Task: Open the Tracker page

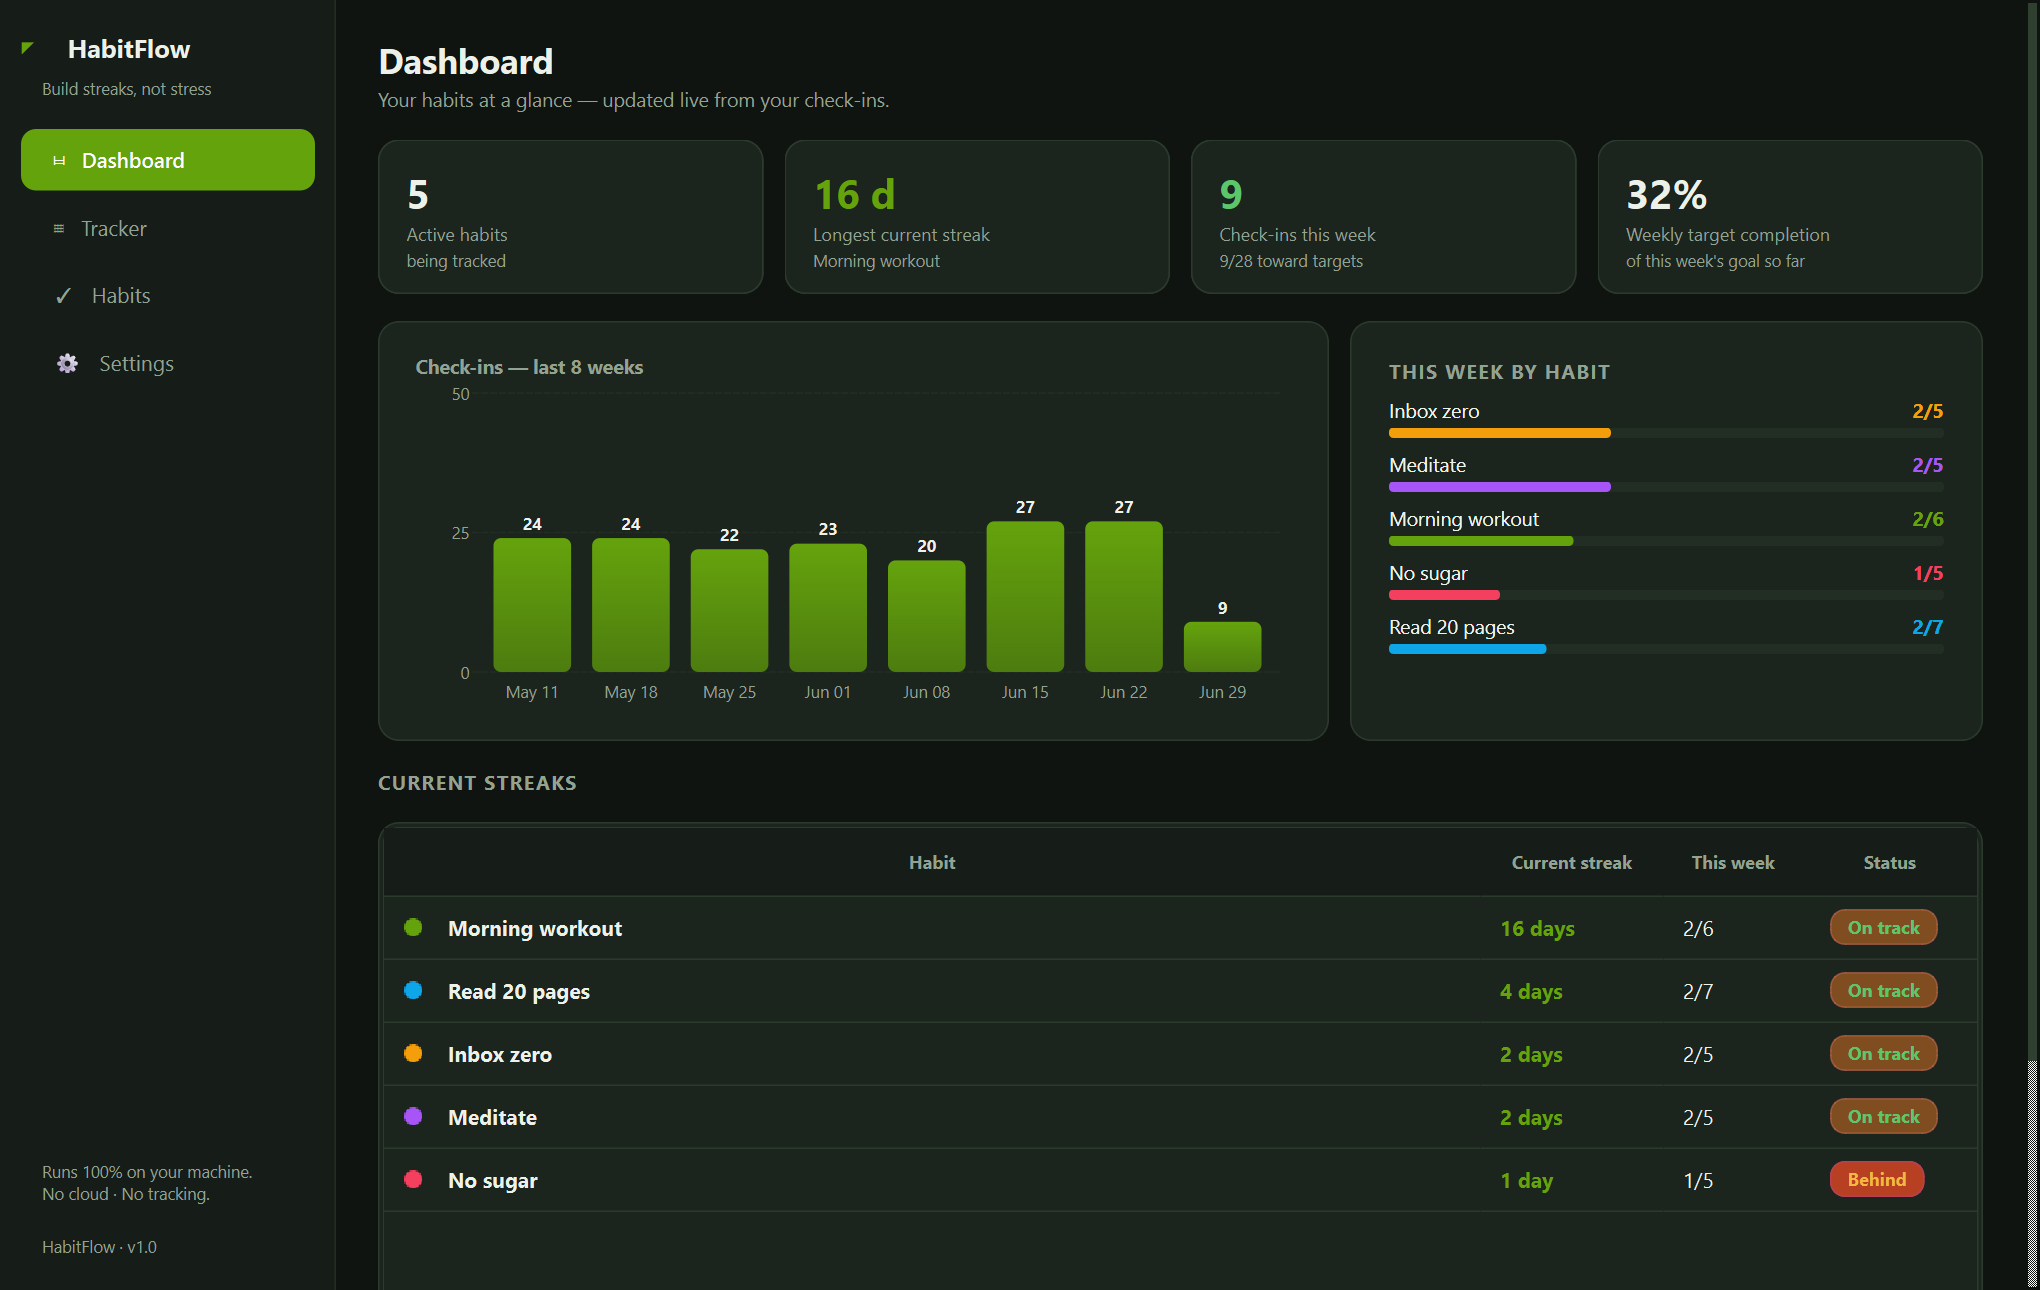Action: [x=168, y=228]
